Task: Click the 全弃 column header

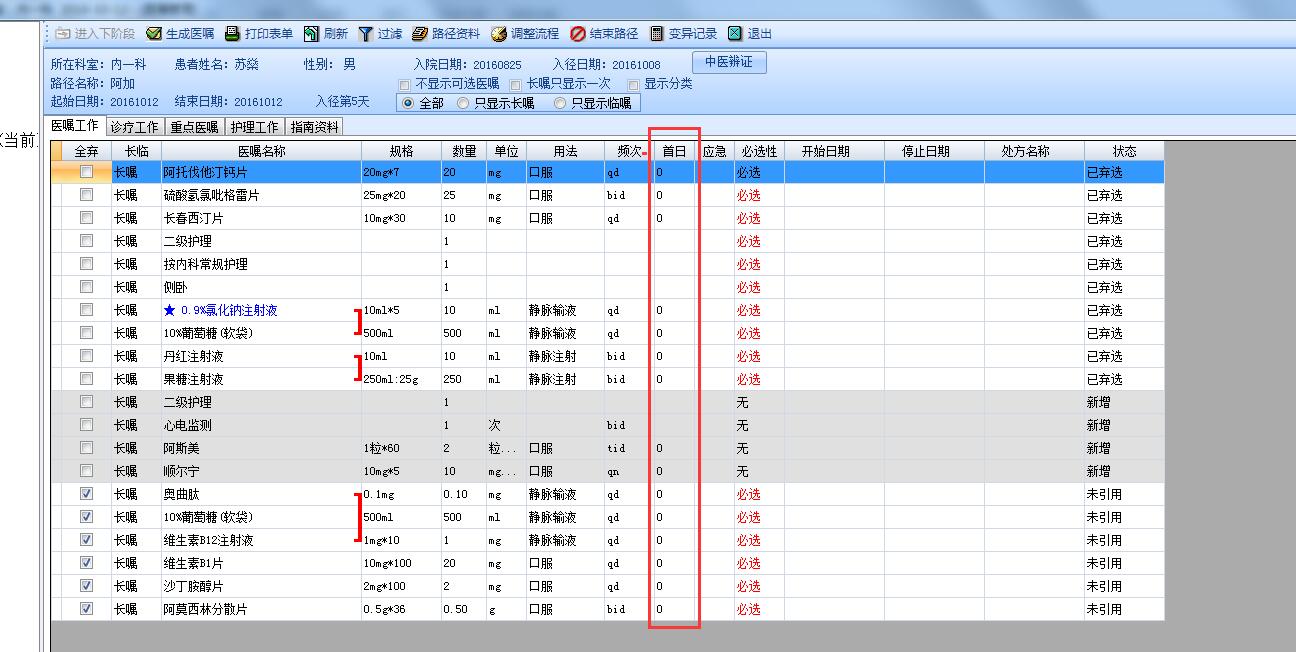Action: [86, 151]
